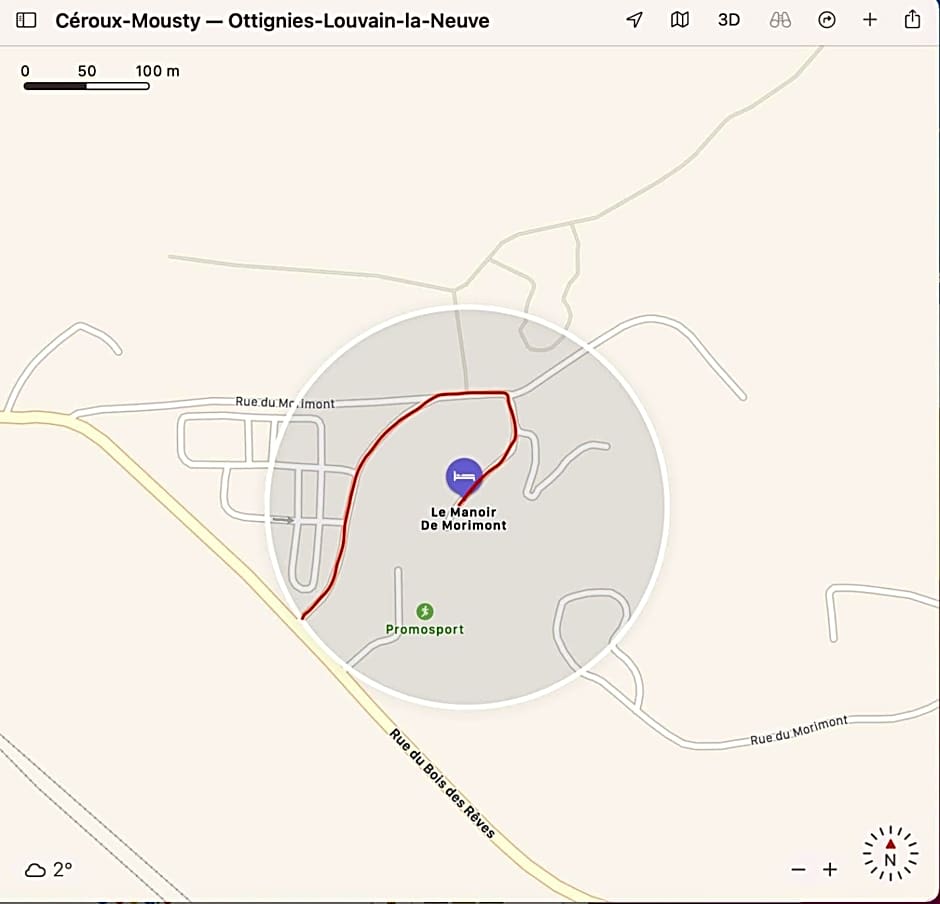Viewport: 940px width, 904px height.
Task: Toggle the sidebar panel
Action: click(x=26, y=20)
